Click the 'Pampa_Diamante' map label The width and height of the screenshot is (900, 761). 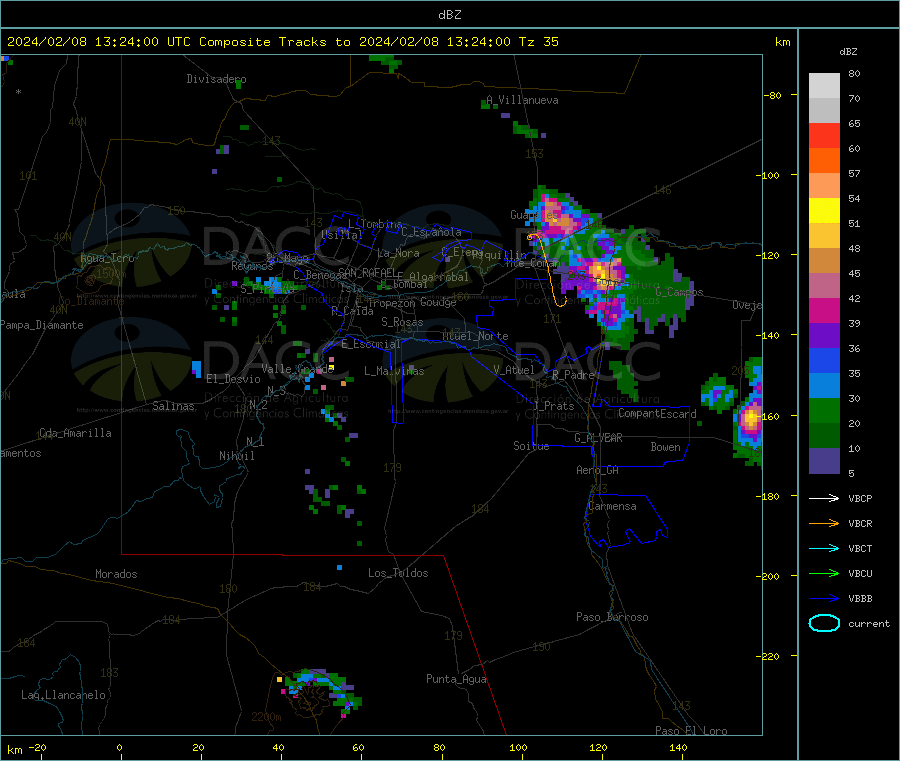[41, 325]
